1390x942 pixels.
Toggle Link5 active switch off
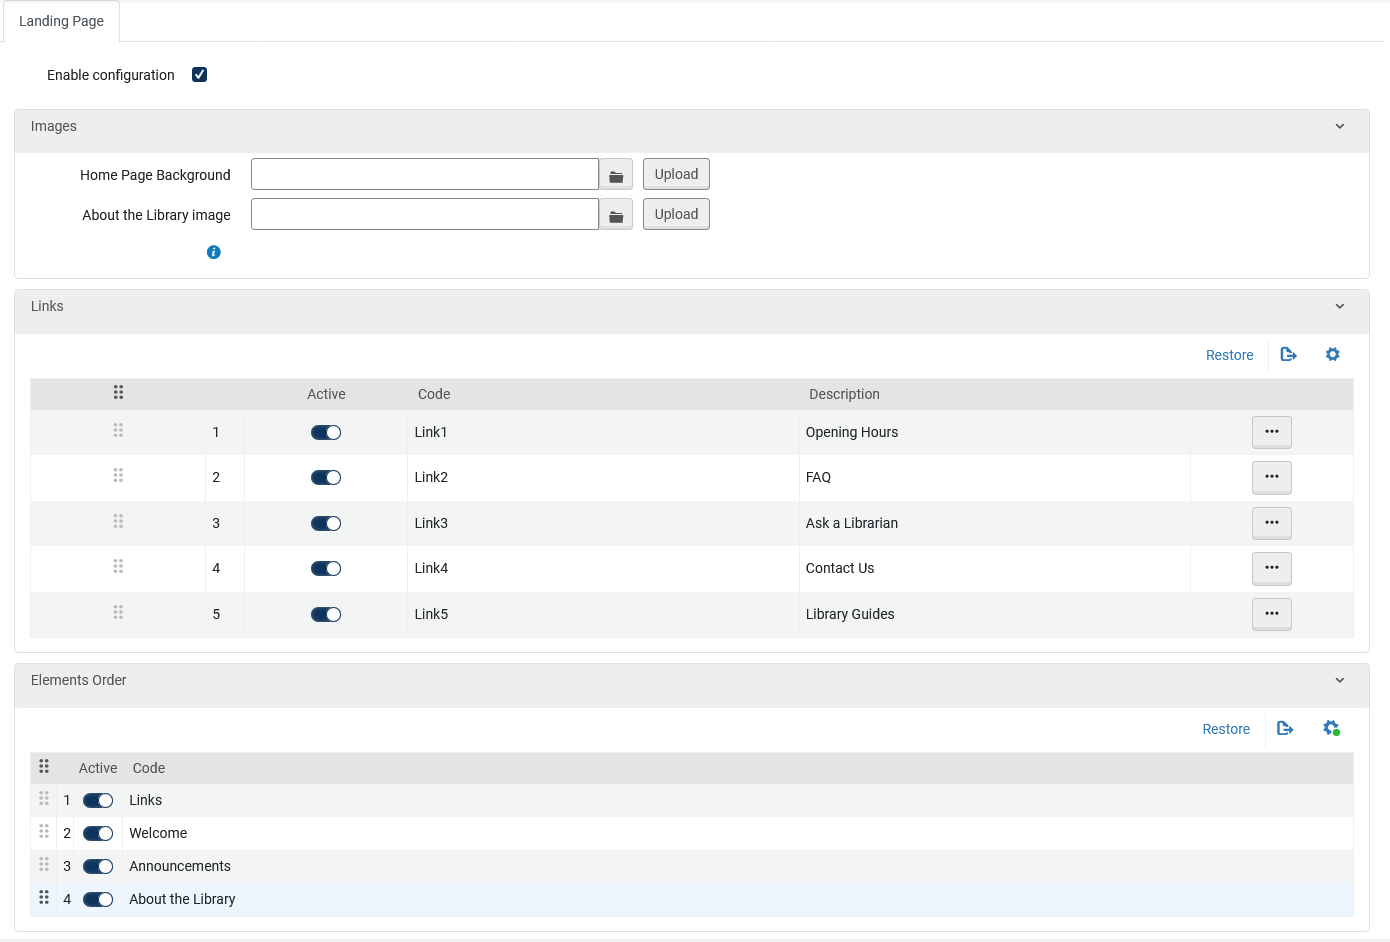(326, 615)
